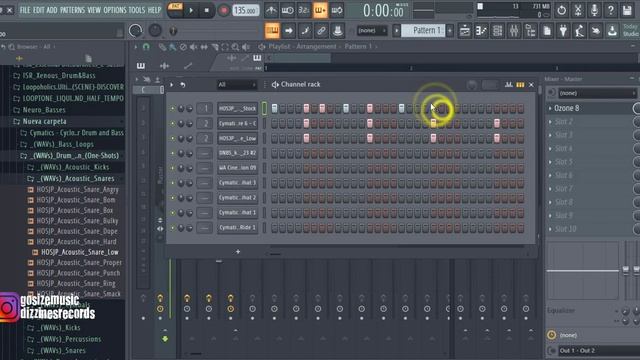
Task: Click the HOSJP Stock channel volume knob
Action: point(189,109)
